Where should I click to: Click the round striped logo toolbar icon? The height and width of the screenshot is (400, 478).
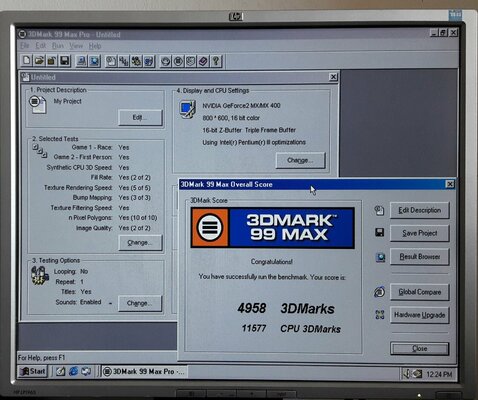(178, 61)
